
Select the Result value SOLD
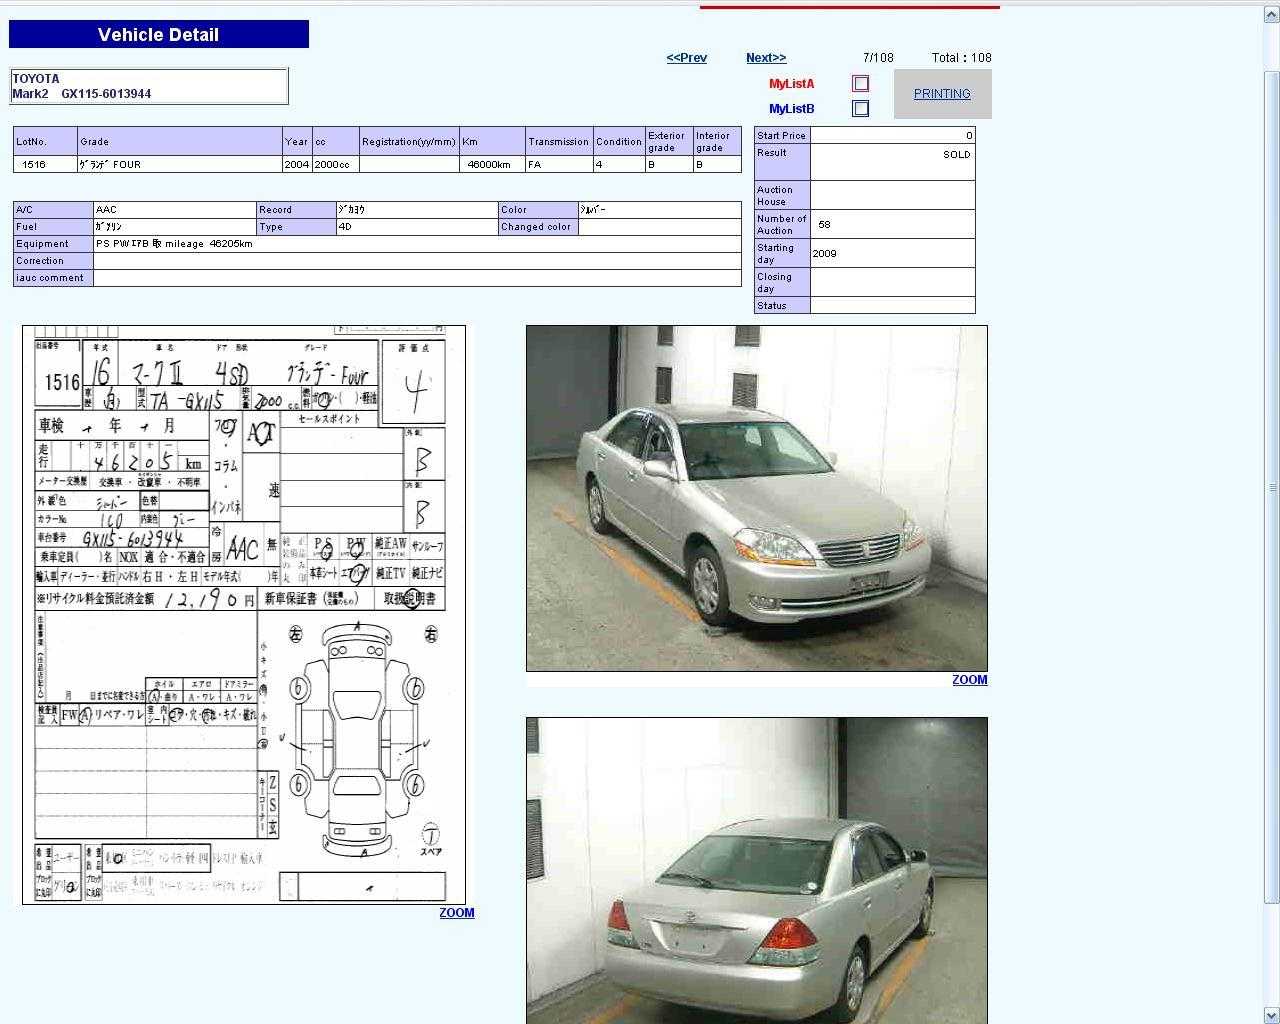point(956,155)
